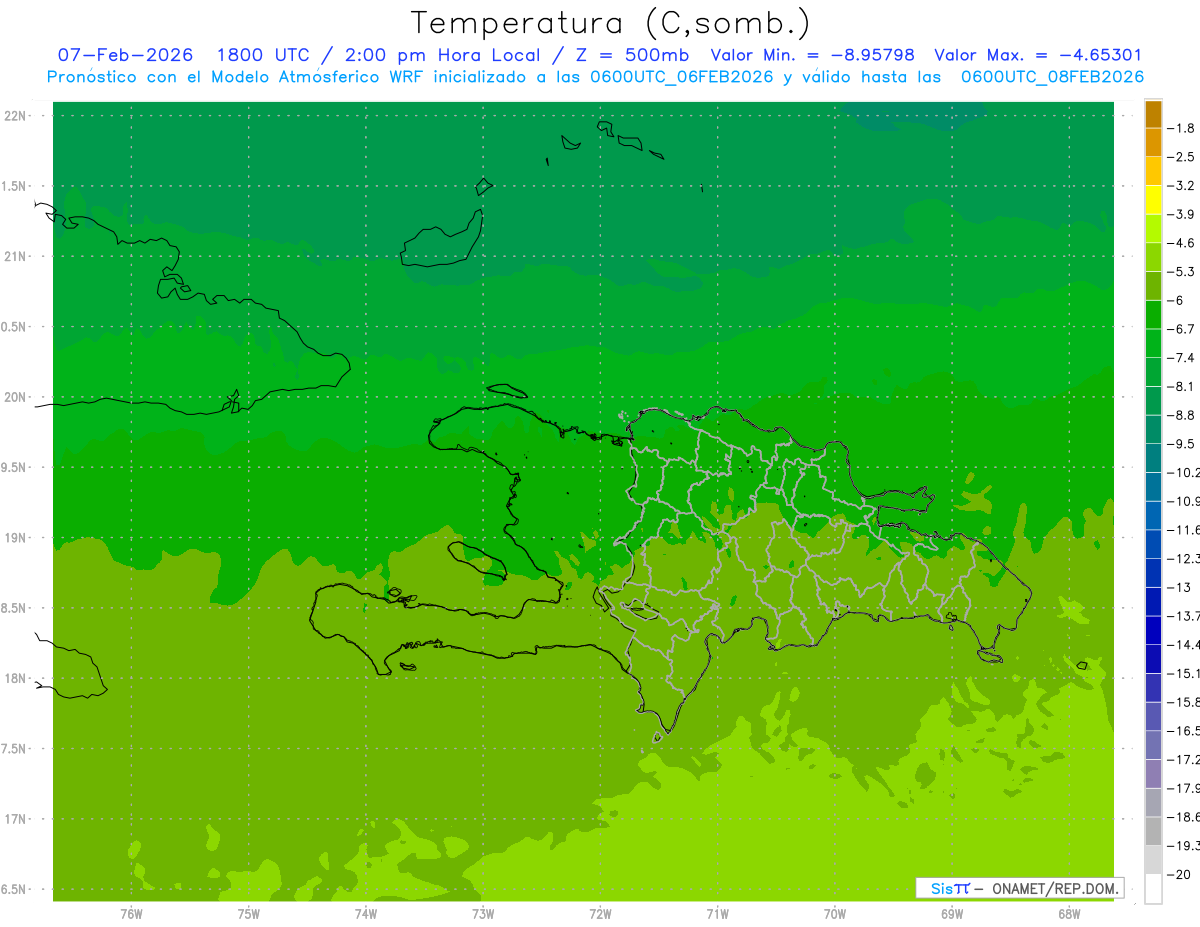The image size is (1200, 927).
Task: Pick the blue swatch between -13 and -13.7
Action: coord(1153,602)
